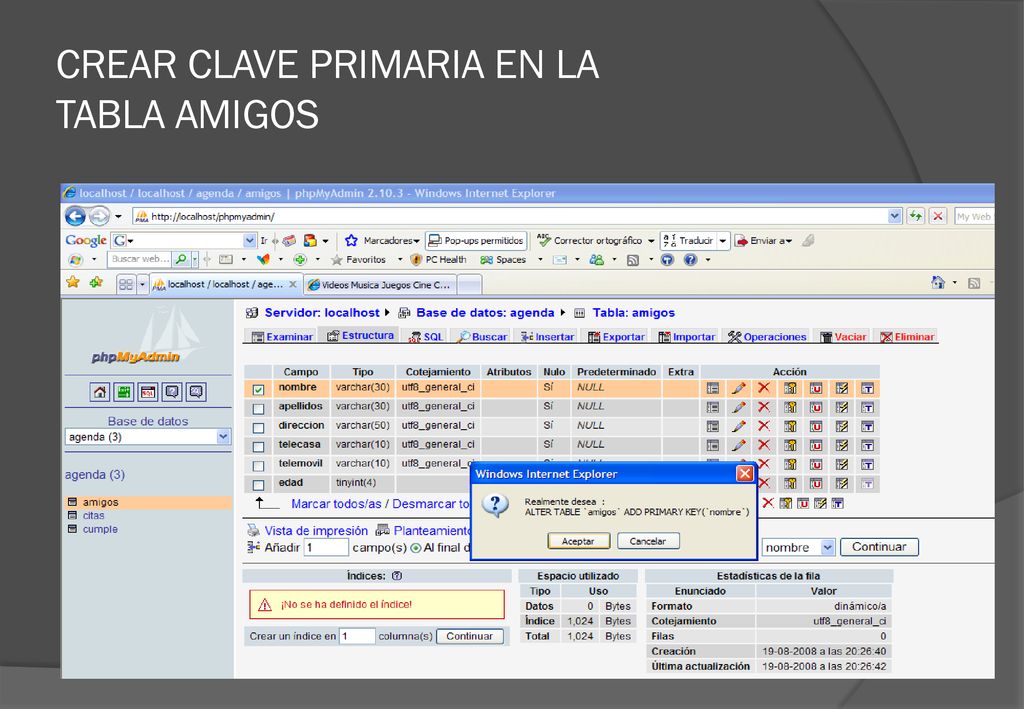Click the Añadir number of fields input
Viewport: 1024px width, 709px height.
coord(326,548)
